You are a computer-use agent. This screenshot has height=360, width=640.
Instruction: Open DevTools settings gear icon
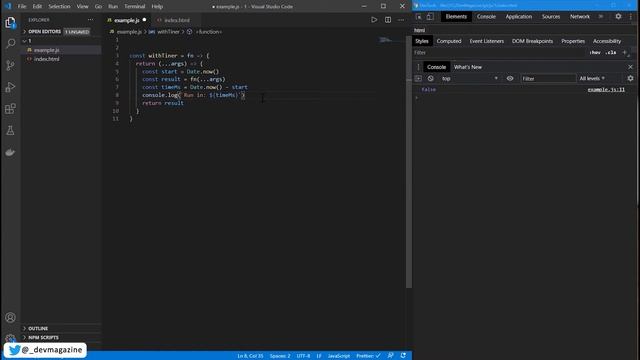coord(618,16)
